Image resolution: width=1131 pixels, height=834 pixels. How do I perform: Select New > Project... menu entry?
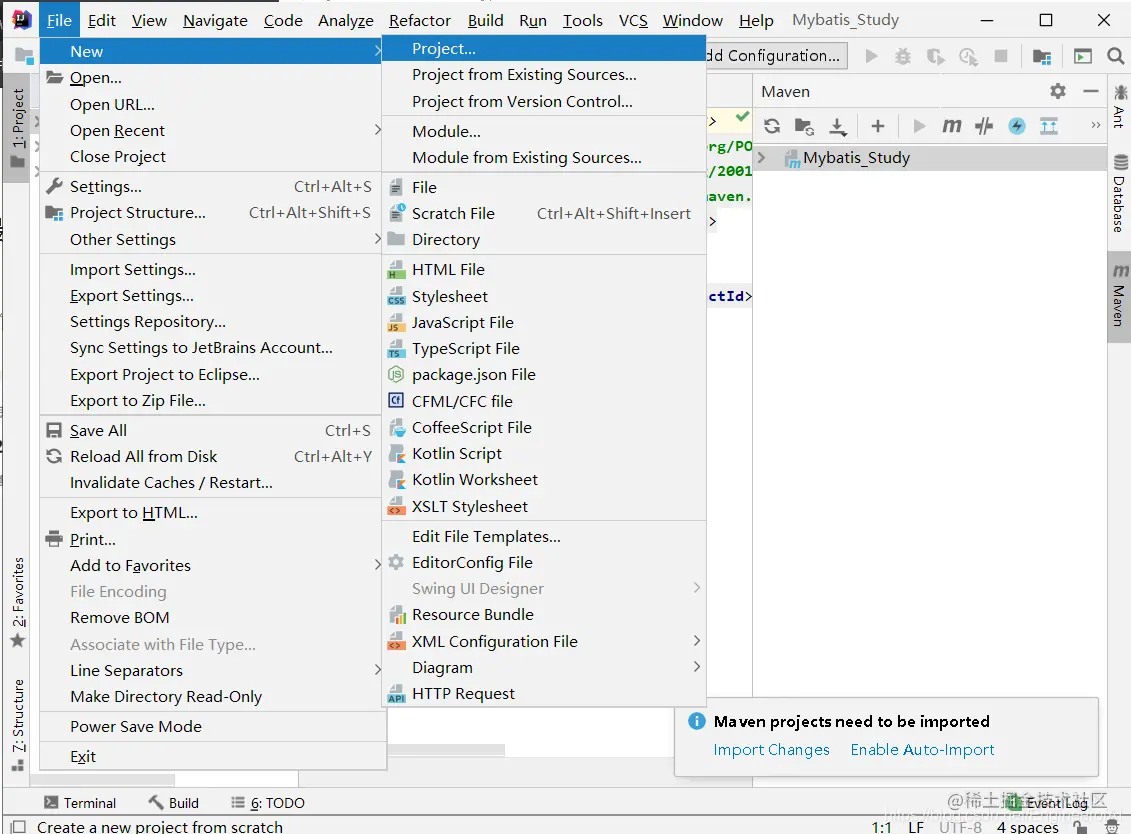click(x=544, y=48)
